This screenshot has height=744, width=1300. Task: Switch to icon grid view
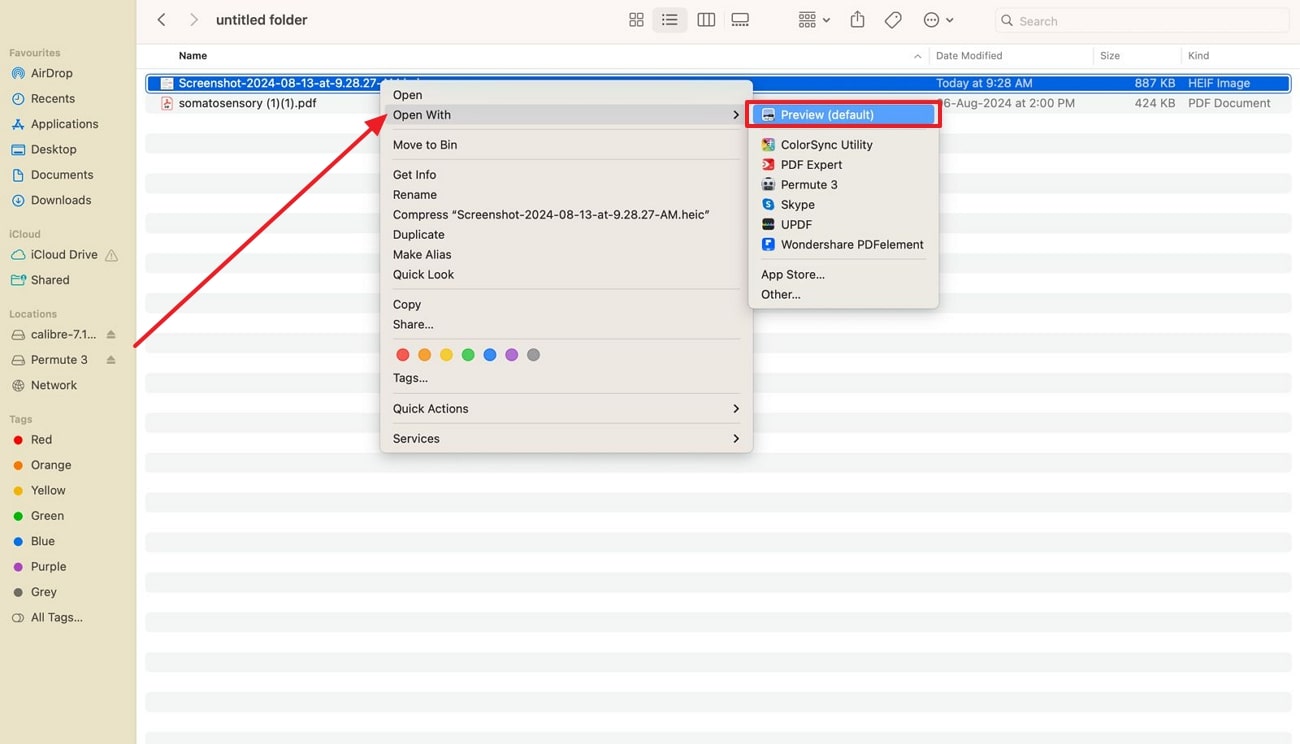point(636,20)
